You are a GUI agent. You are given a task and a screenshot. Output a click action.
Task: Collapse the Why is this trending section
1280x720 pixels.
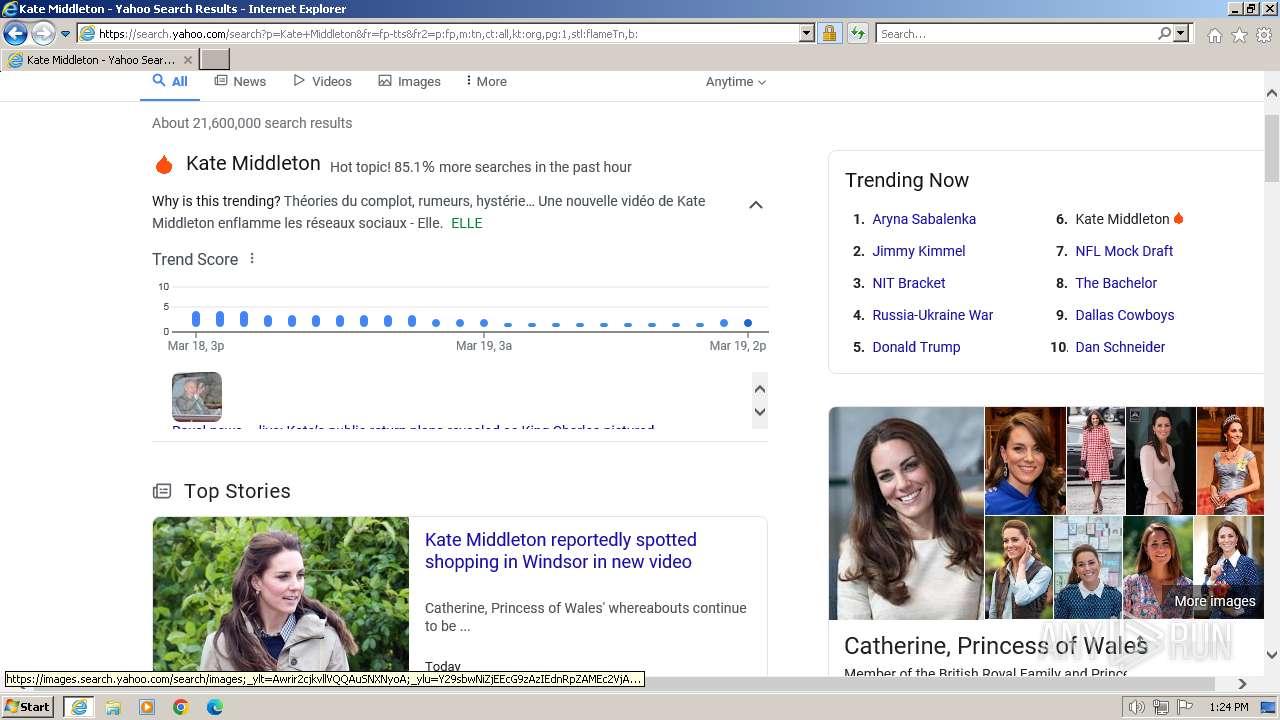click(x=756, y=205)
